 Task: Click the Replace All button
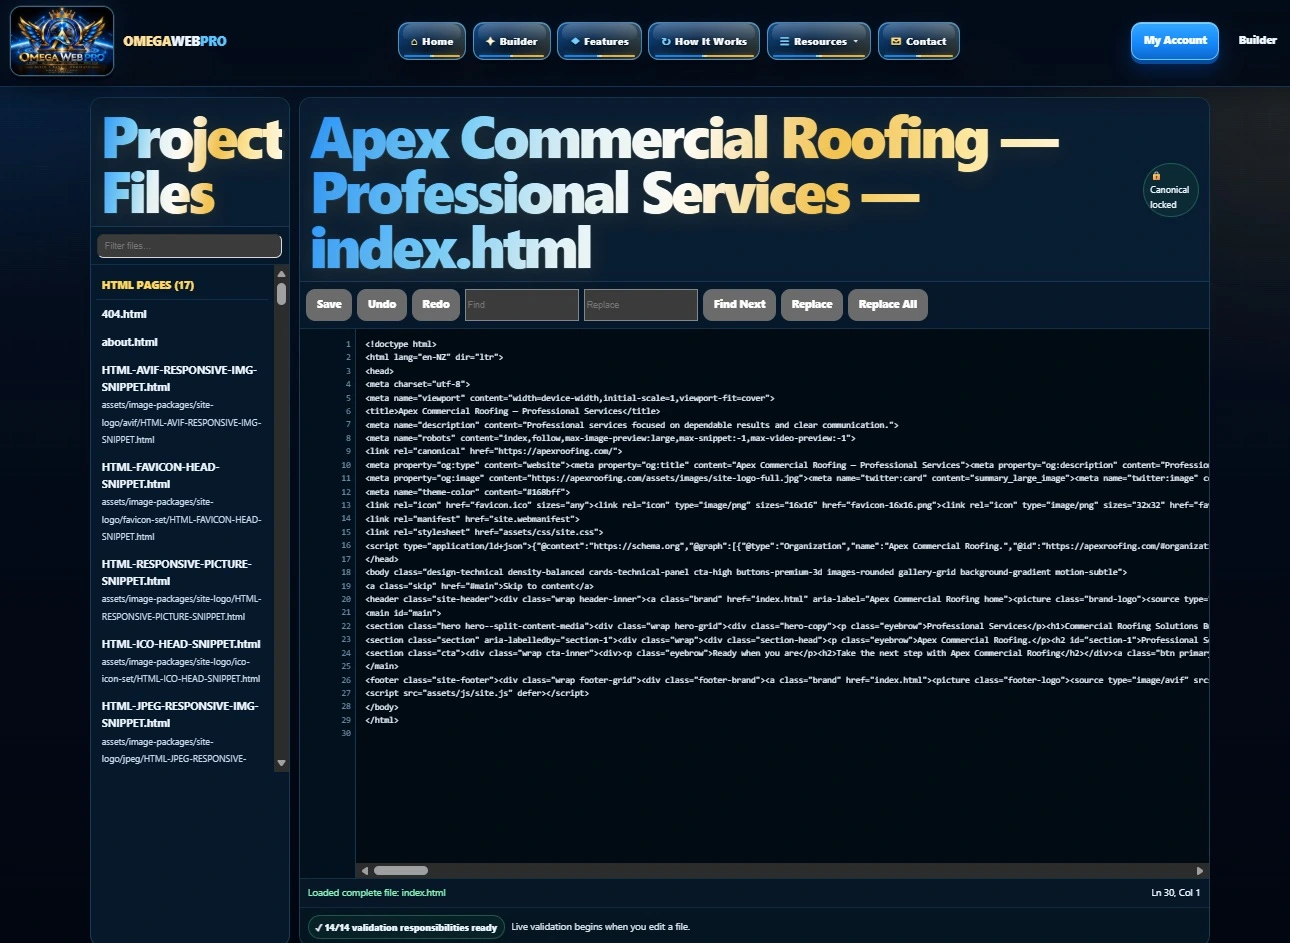pyautogui.click(x=888, y=305)
